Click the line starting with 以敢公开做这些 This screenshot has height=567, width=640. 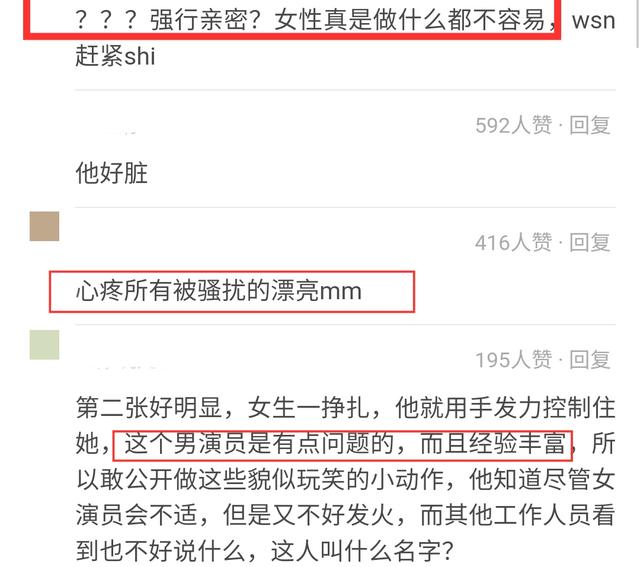point(345,479)
